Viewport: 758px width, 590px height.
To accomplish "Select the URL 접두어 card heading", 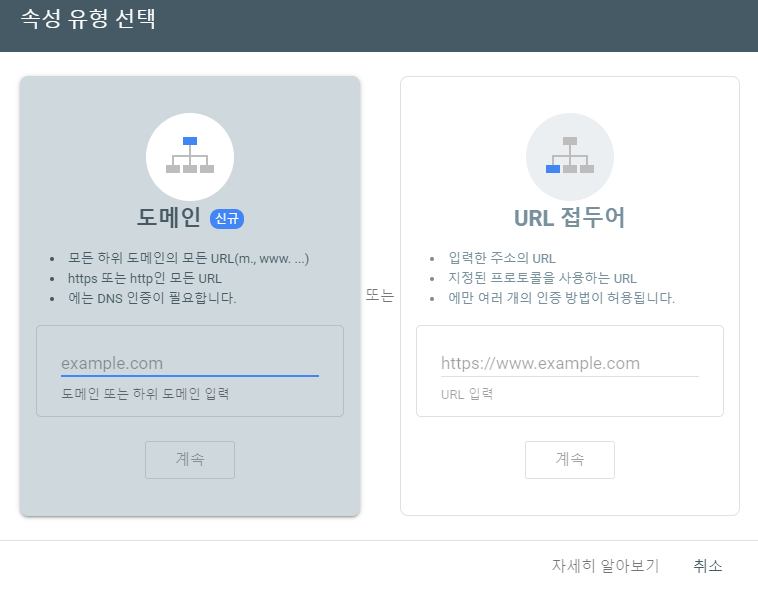I will [570, 218].
